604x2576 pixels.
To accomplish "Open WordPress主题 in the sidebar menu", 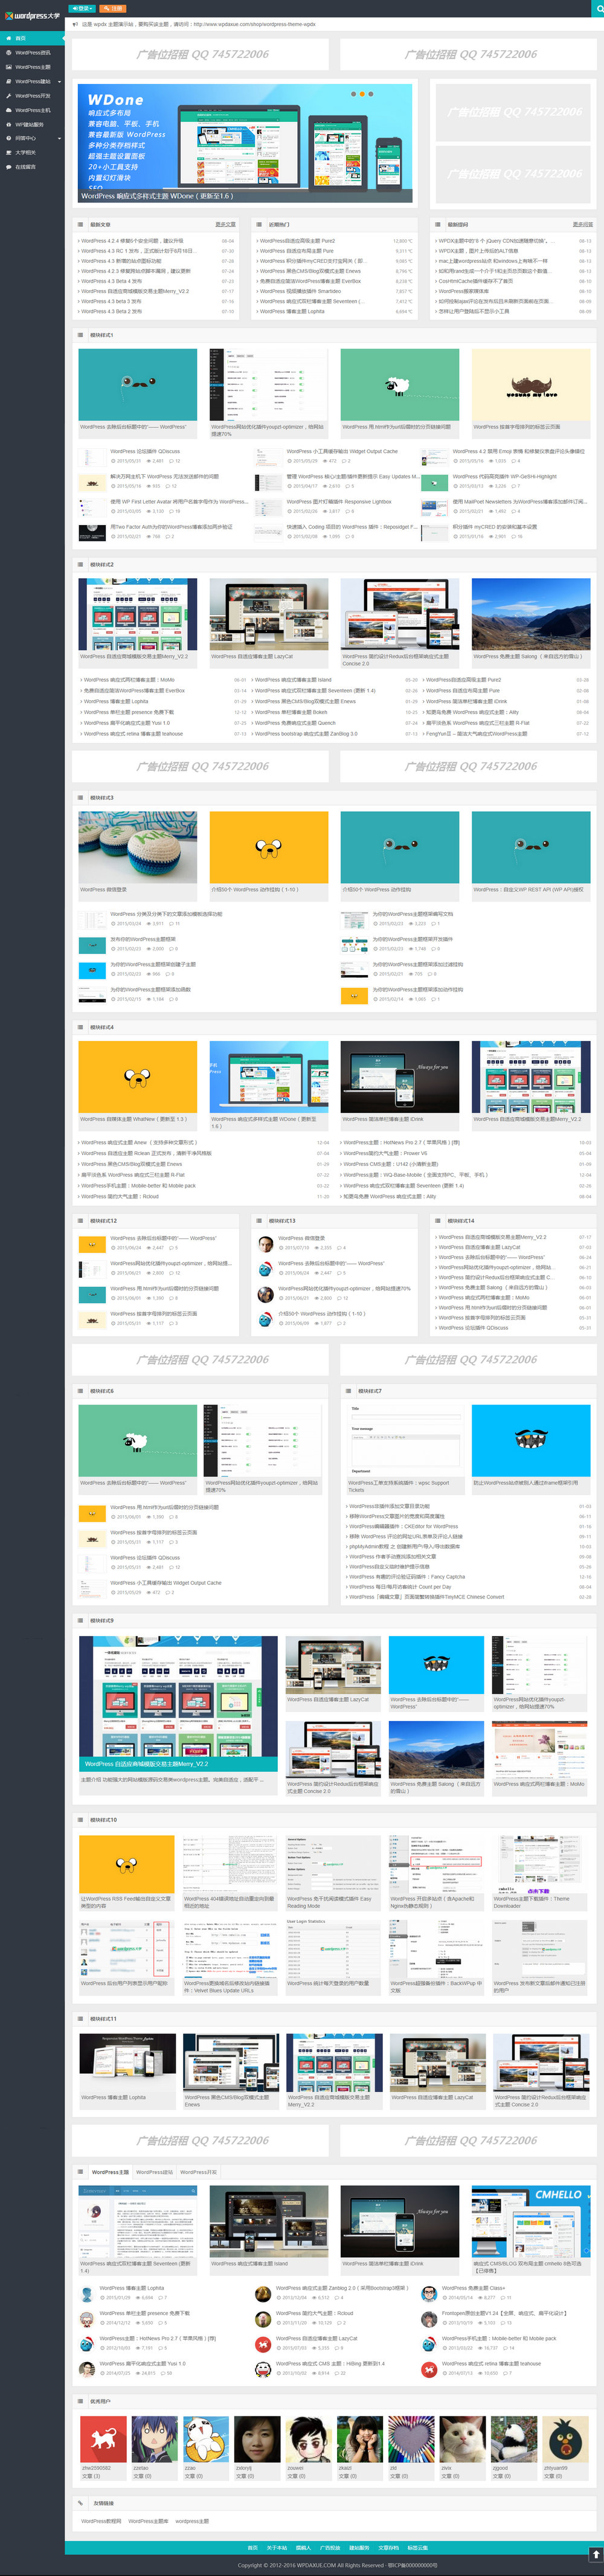I will click(32, 67).
